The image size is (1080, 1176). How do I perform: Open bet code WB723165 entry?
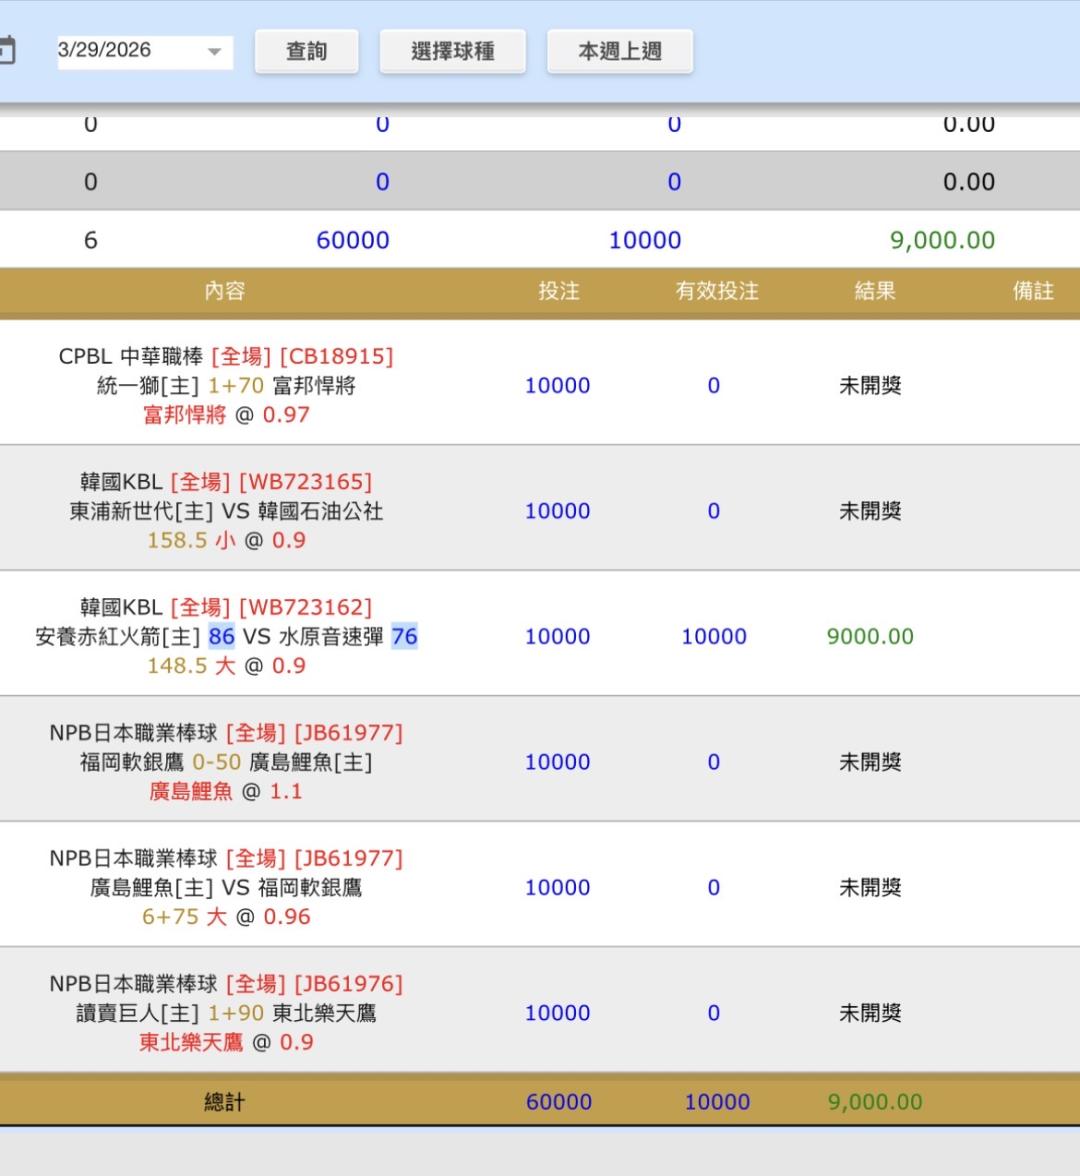click(304, 482)
